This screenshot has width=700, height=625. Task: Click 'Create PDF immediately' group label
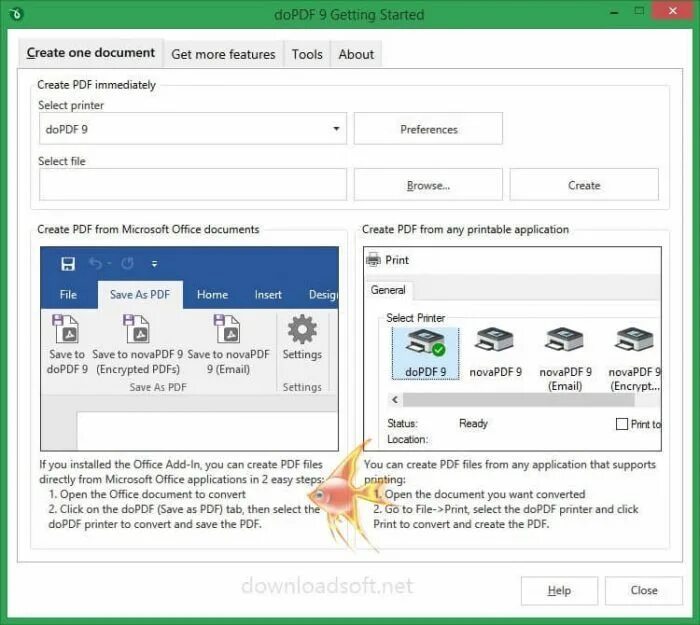point(96,85)
